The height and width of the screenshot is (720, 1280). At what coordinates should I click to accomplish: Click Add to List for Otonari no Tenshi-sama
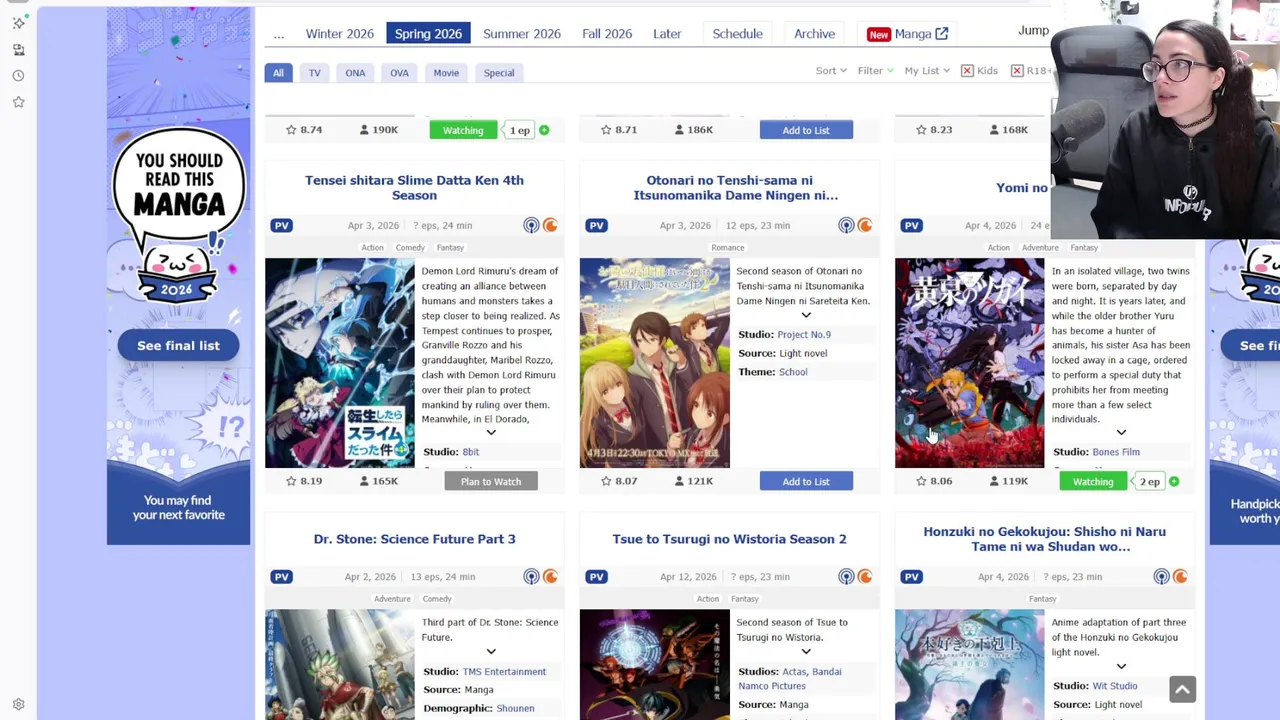click(806, 482)
